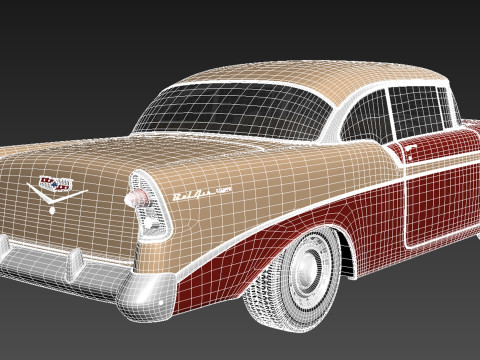Select the Chevrolet crest emblem on the trunk
This screenshot has height=360, width=480.
(56, 184)
